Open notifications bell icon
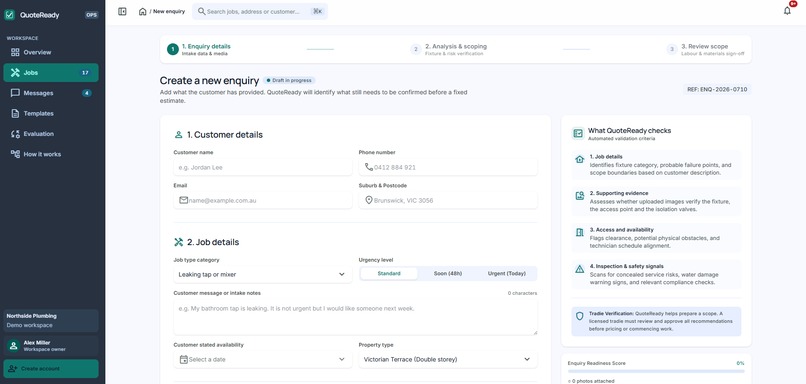The image size is (806, 384). coord(787,11)
